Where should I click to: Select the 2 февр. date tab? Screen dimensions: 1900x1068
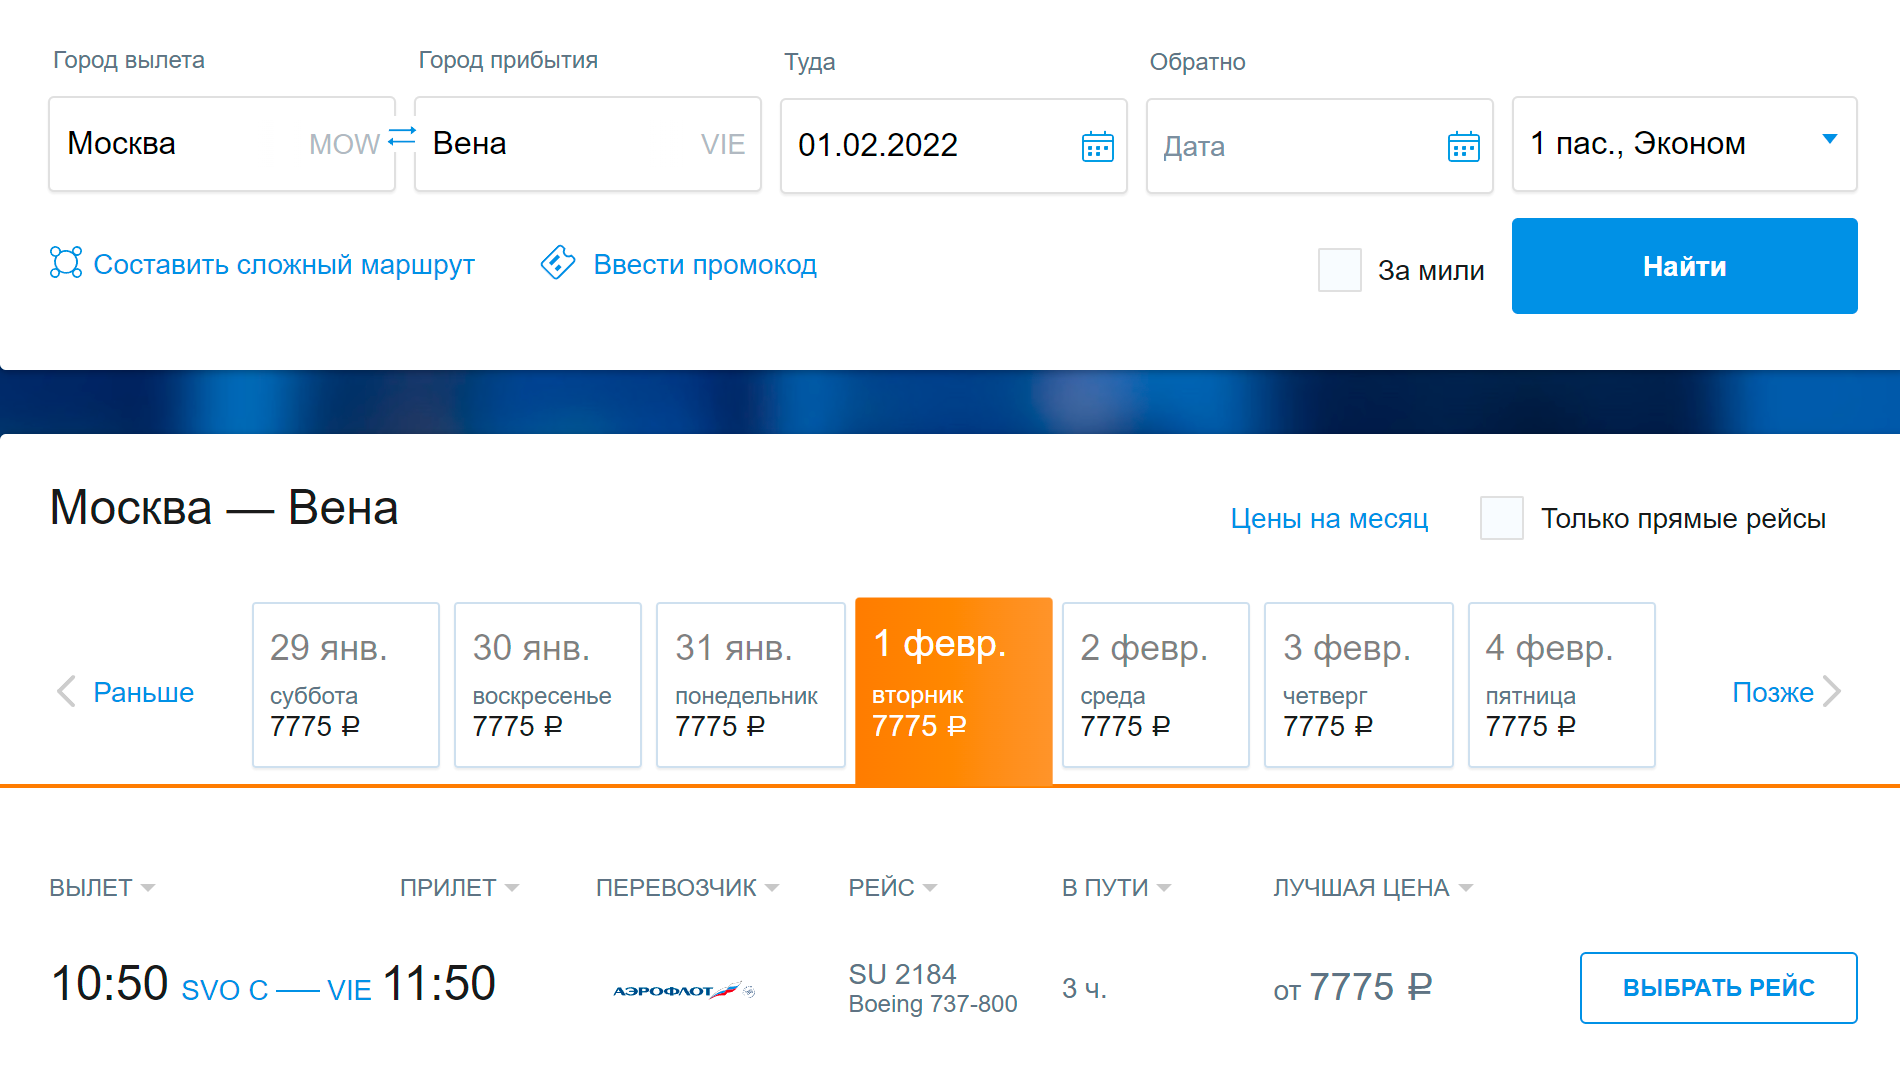coord(1156,685)
